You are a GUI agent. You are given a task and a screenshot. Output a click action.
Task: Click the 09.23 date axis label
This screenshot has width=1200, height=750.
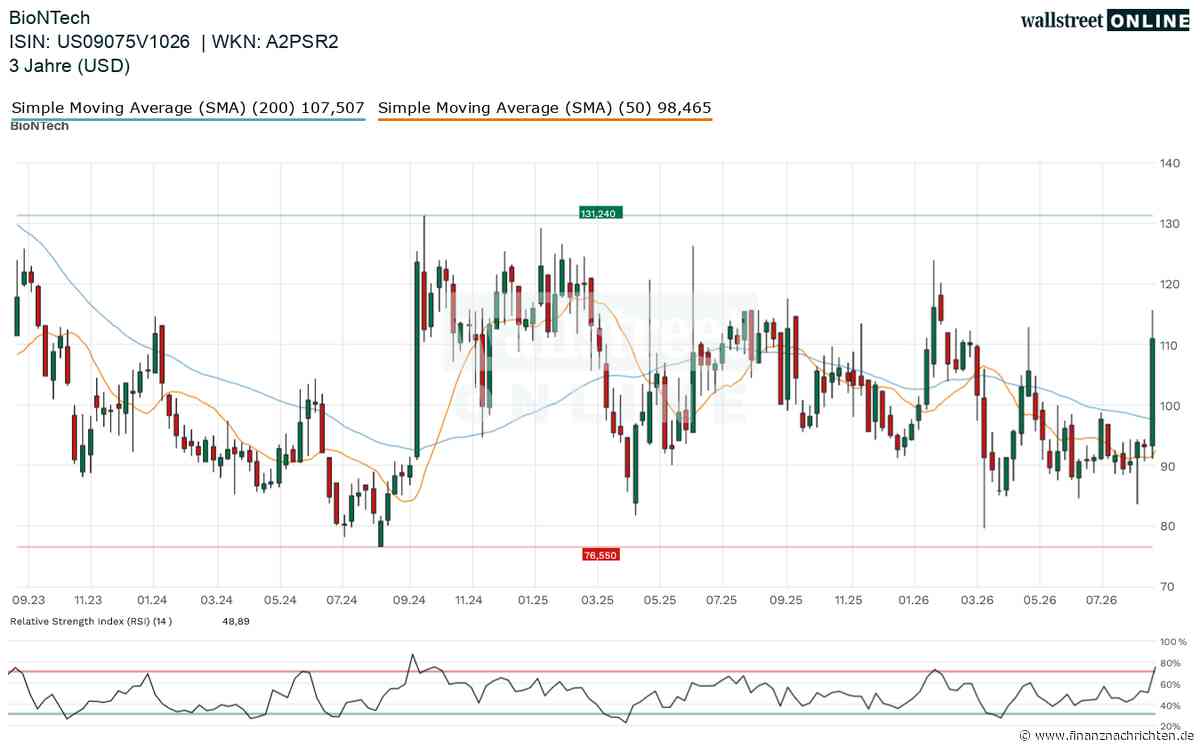pos(27,600)
